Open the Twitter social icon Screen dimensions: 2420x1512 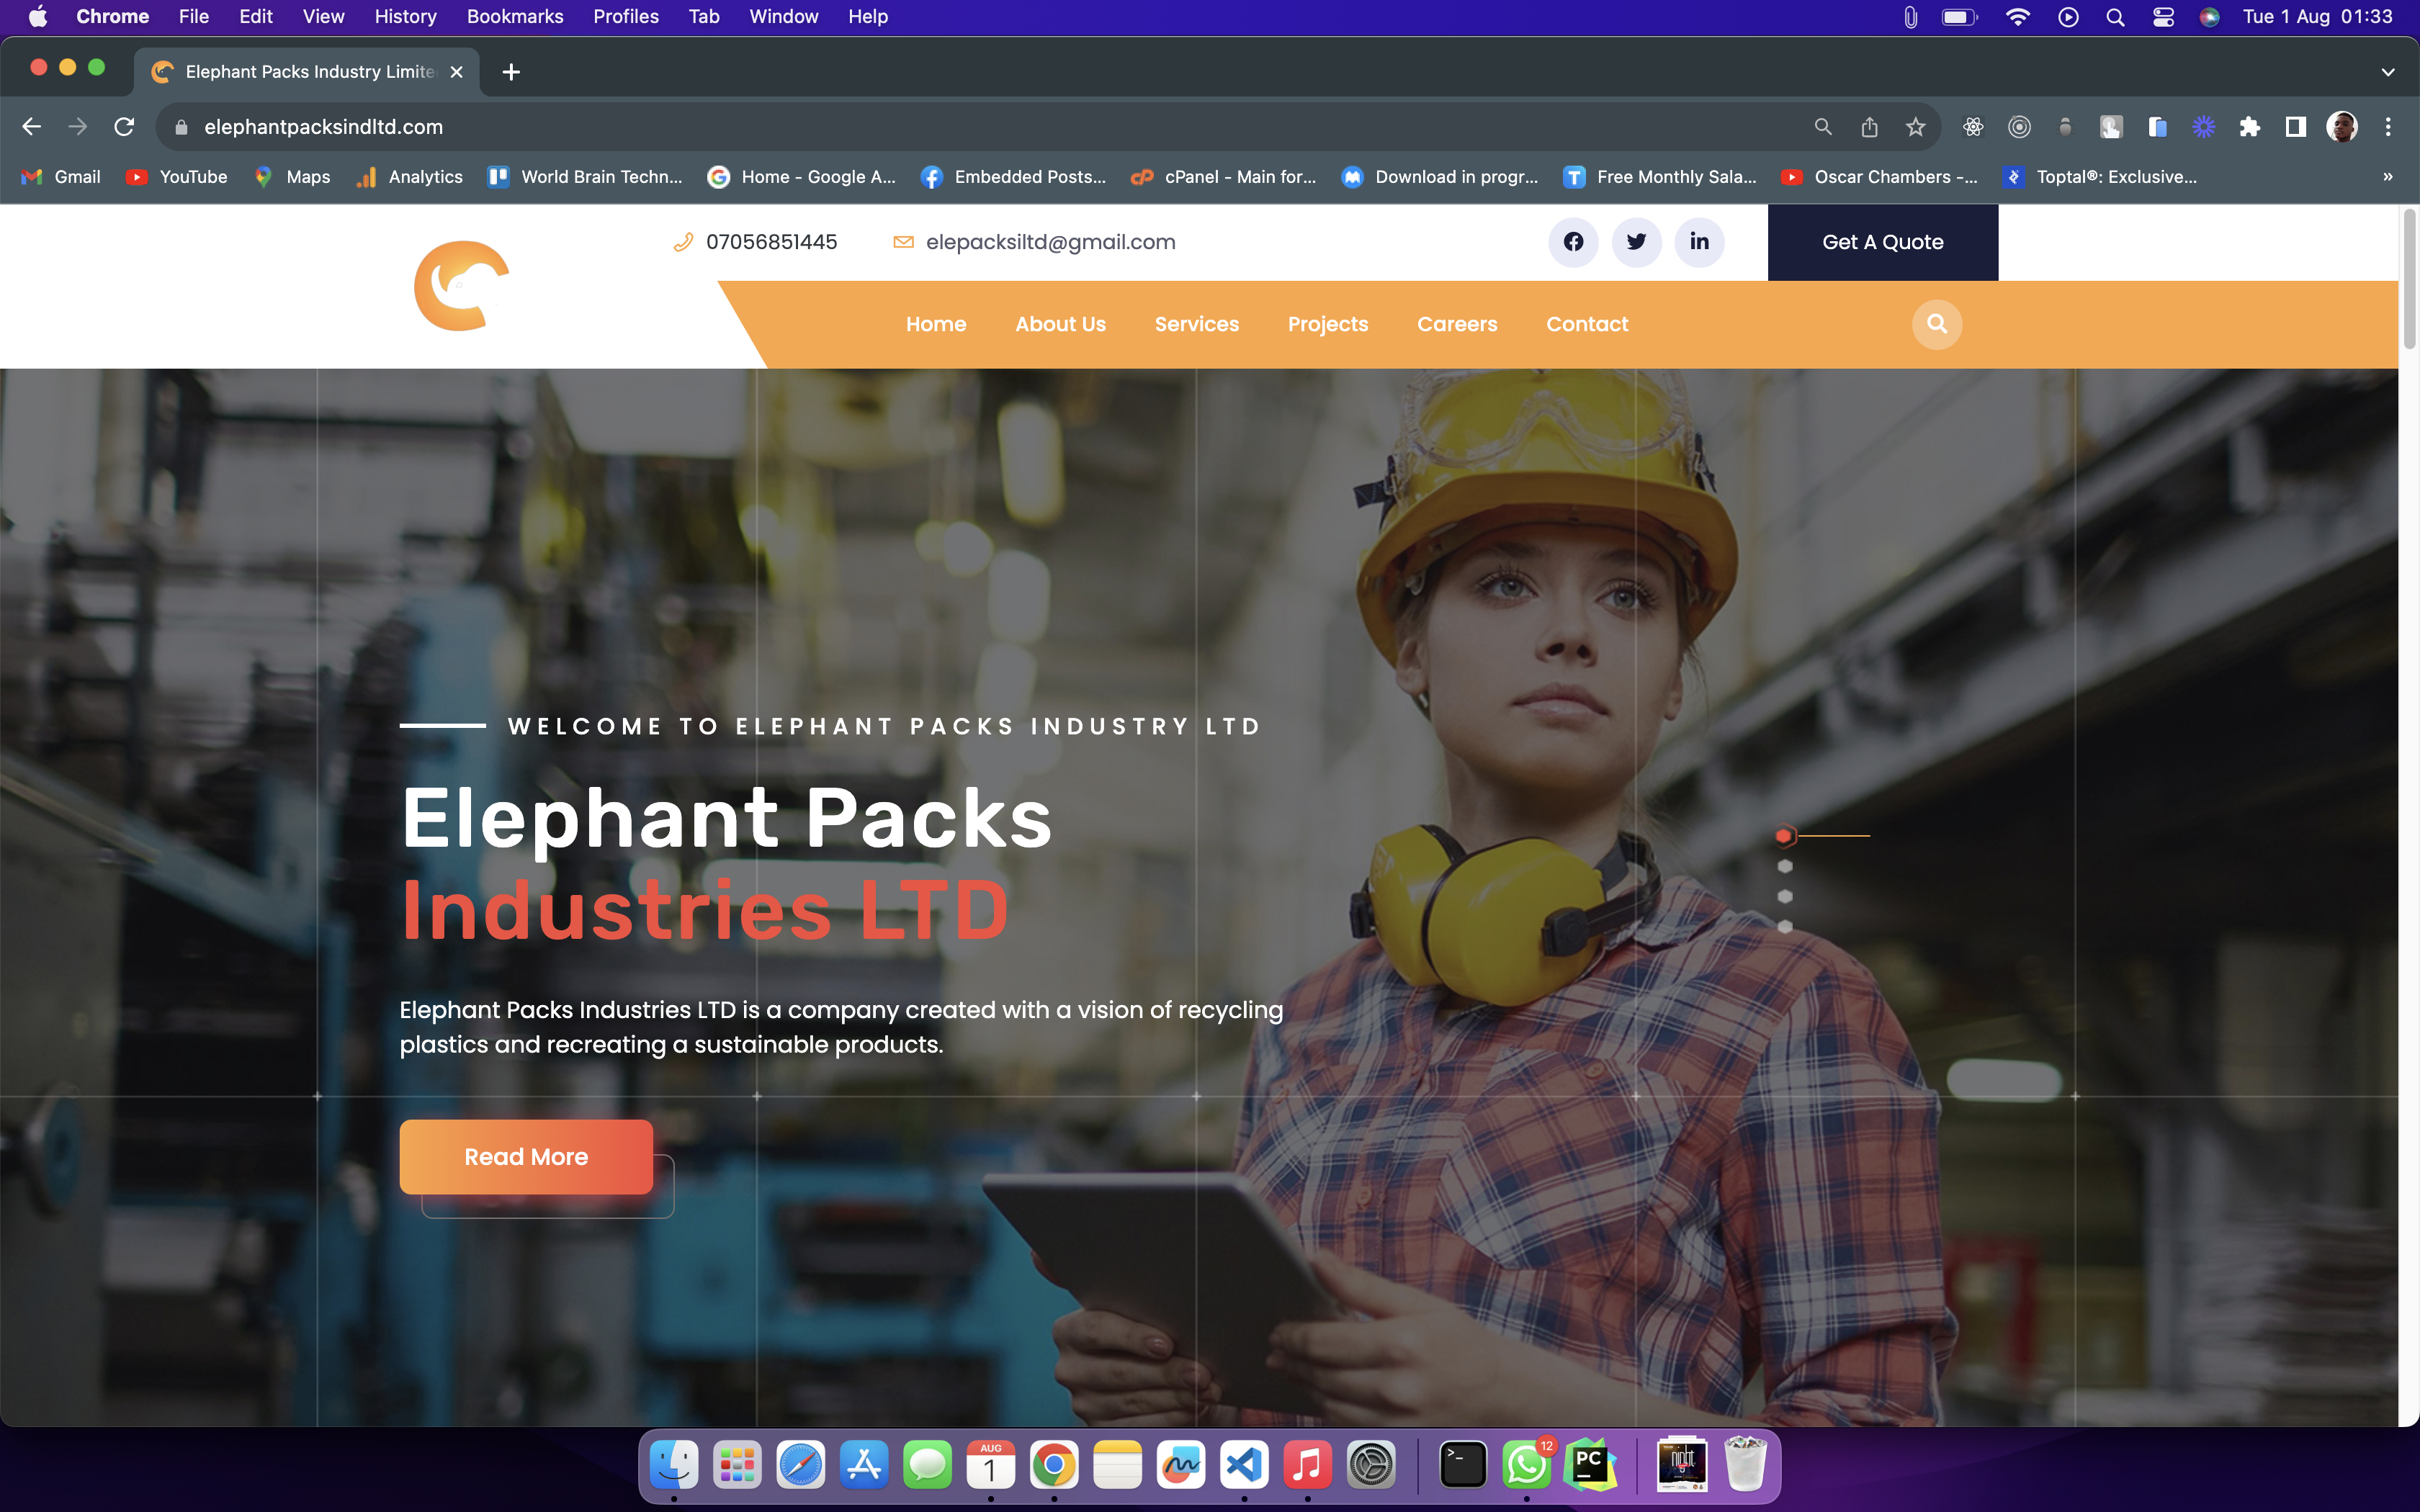1636,242
